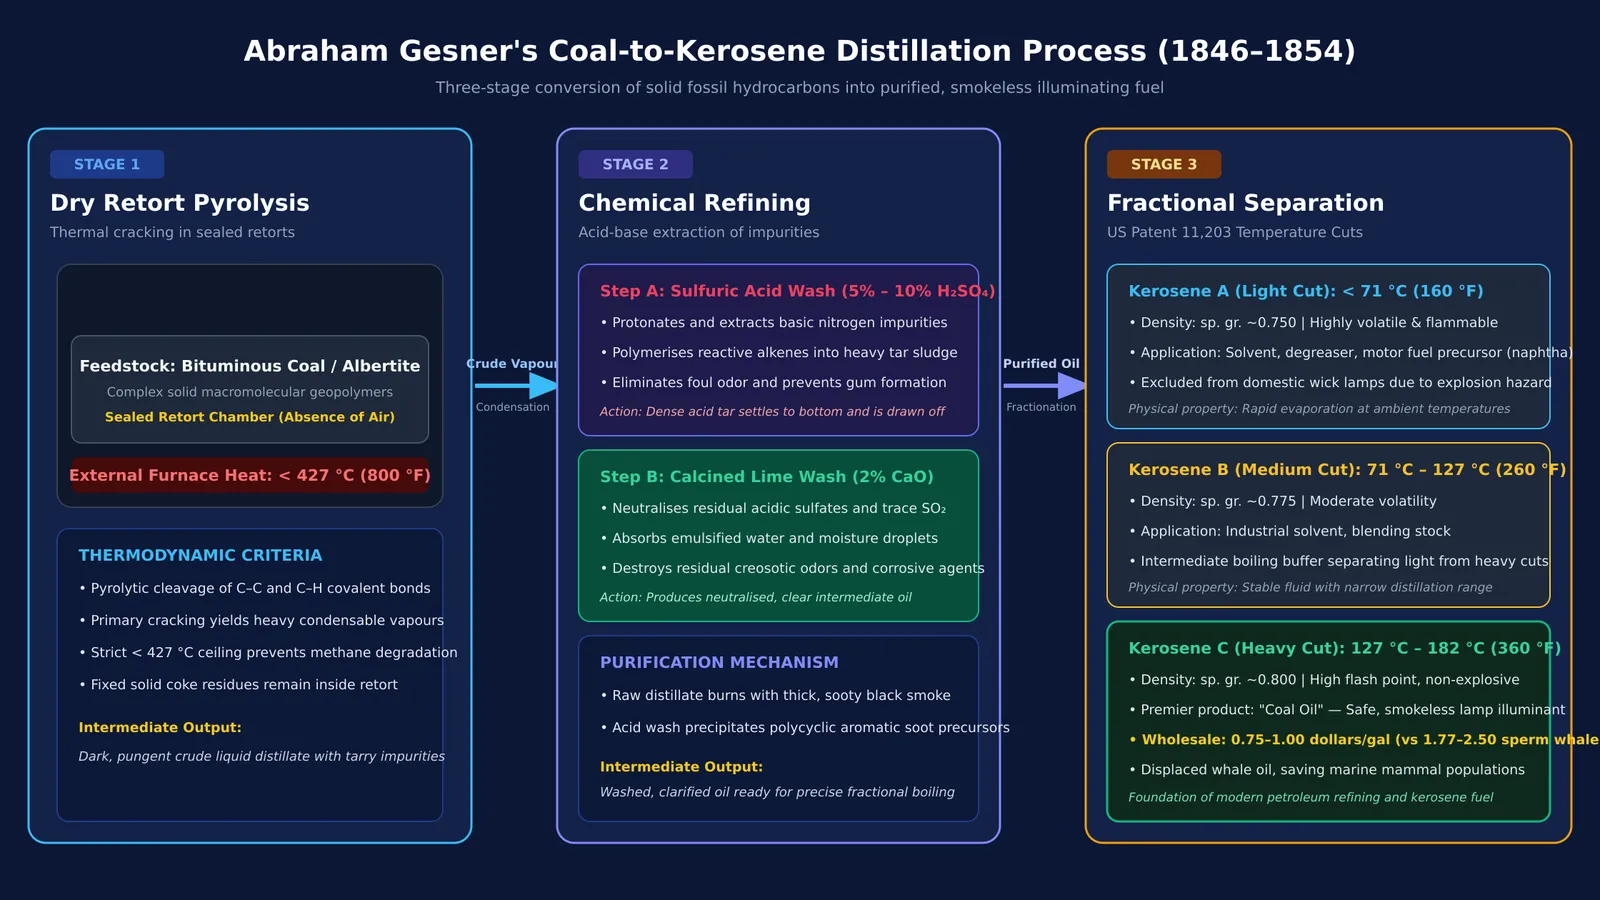Click the External Furnace Heat label
The image size is (1600, 900).
(x=250, y=475)
